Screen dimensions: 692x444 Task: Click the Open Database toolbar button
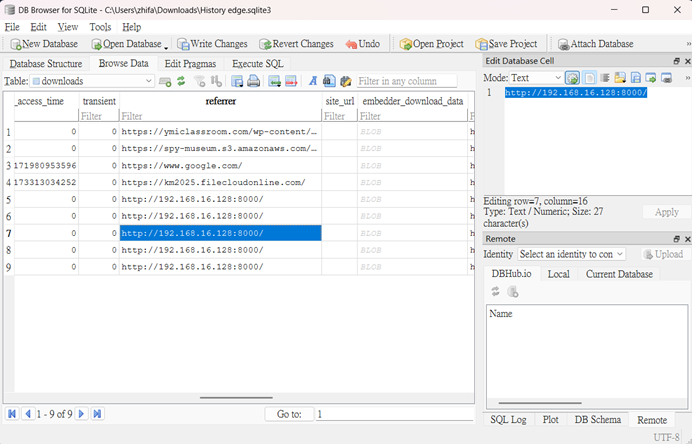coord(126,44)
